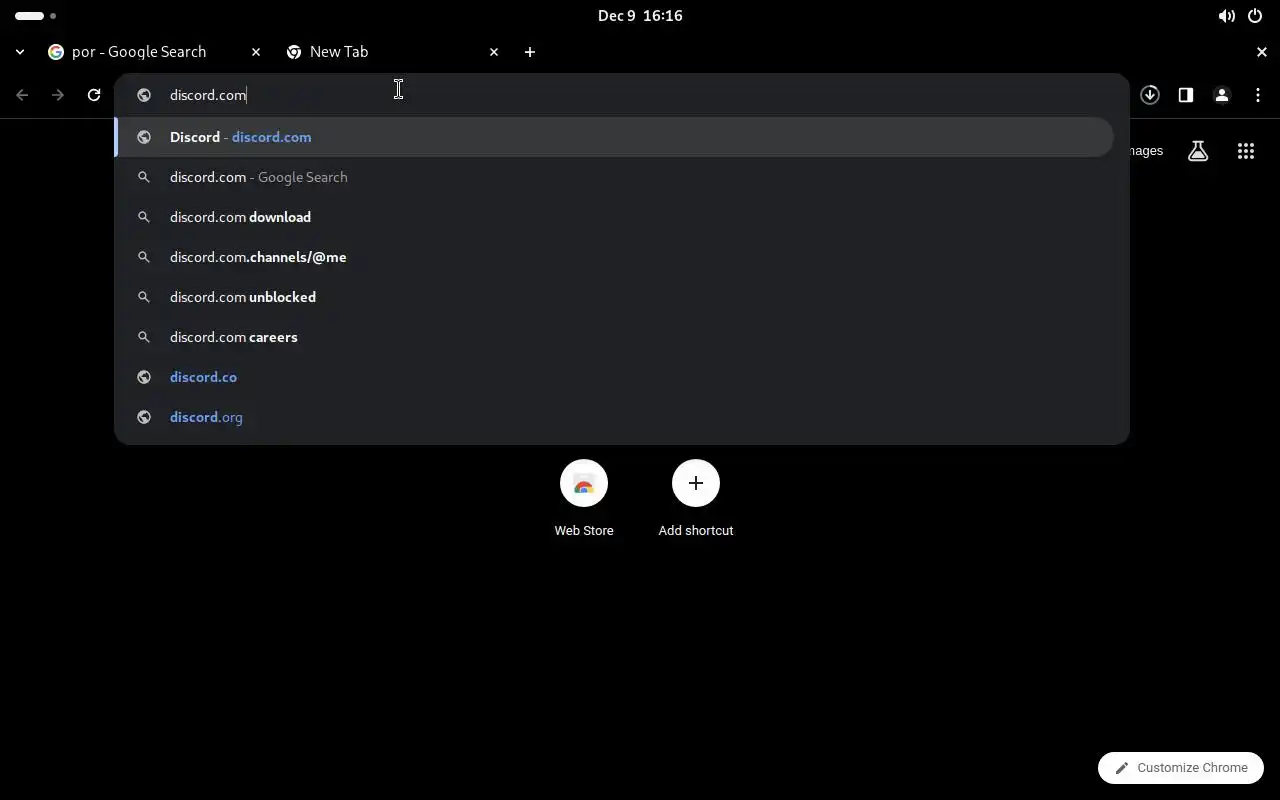The height and width of the screenshot is (800, 1280).
Task: Select the 'Discord - discord.com' suggestion
Action: (614, 137)
